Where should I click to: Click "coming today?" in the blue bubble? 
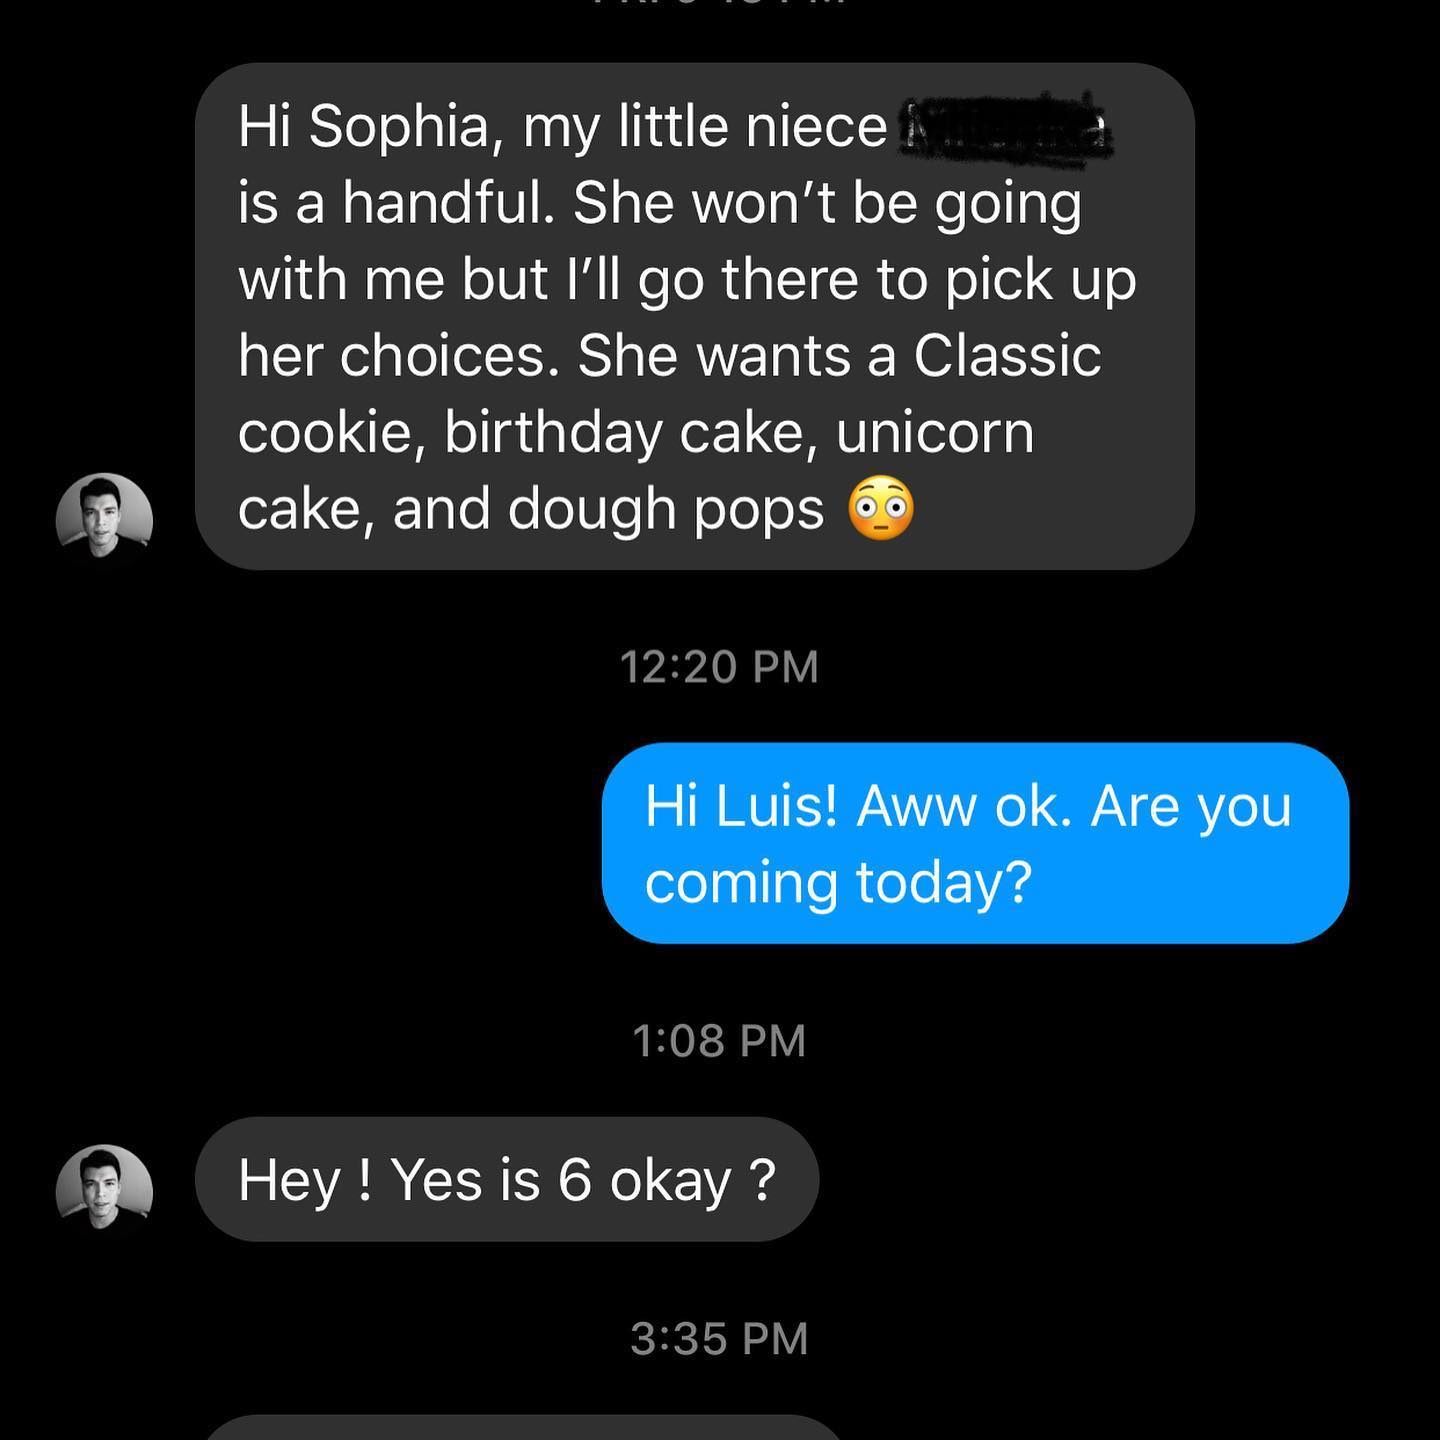(838, 883)
